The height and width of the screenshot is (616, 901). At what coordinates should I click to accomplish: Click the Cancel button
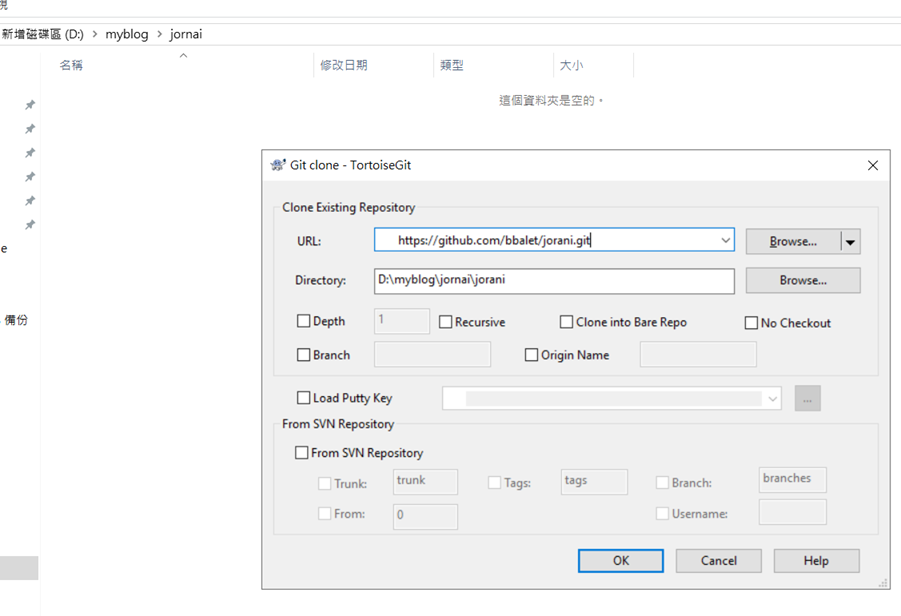(x=718, y=561)
